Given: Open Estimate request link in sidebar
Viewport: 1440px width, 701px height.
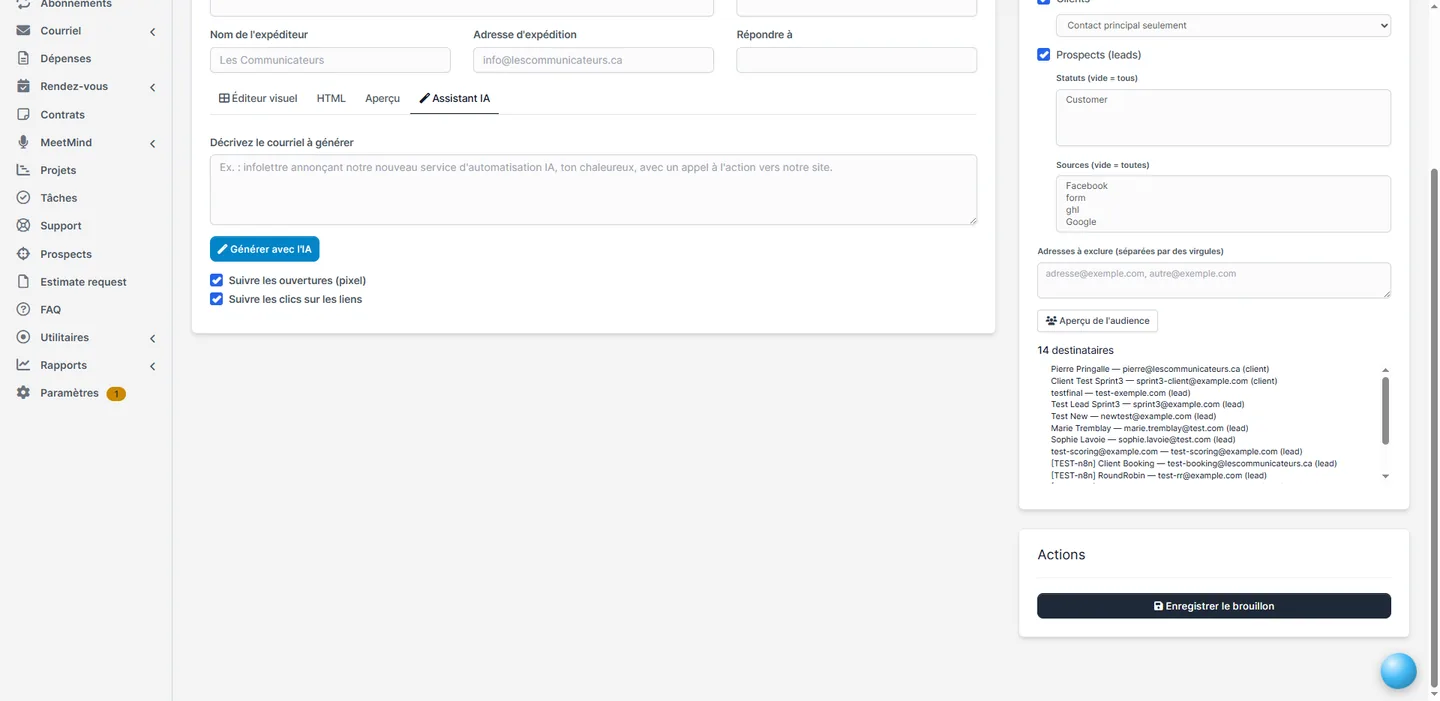Looking at the screenshot, I should point(83,282).
